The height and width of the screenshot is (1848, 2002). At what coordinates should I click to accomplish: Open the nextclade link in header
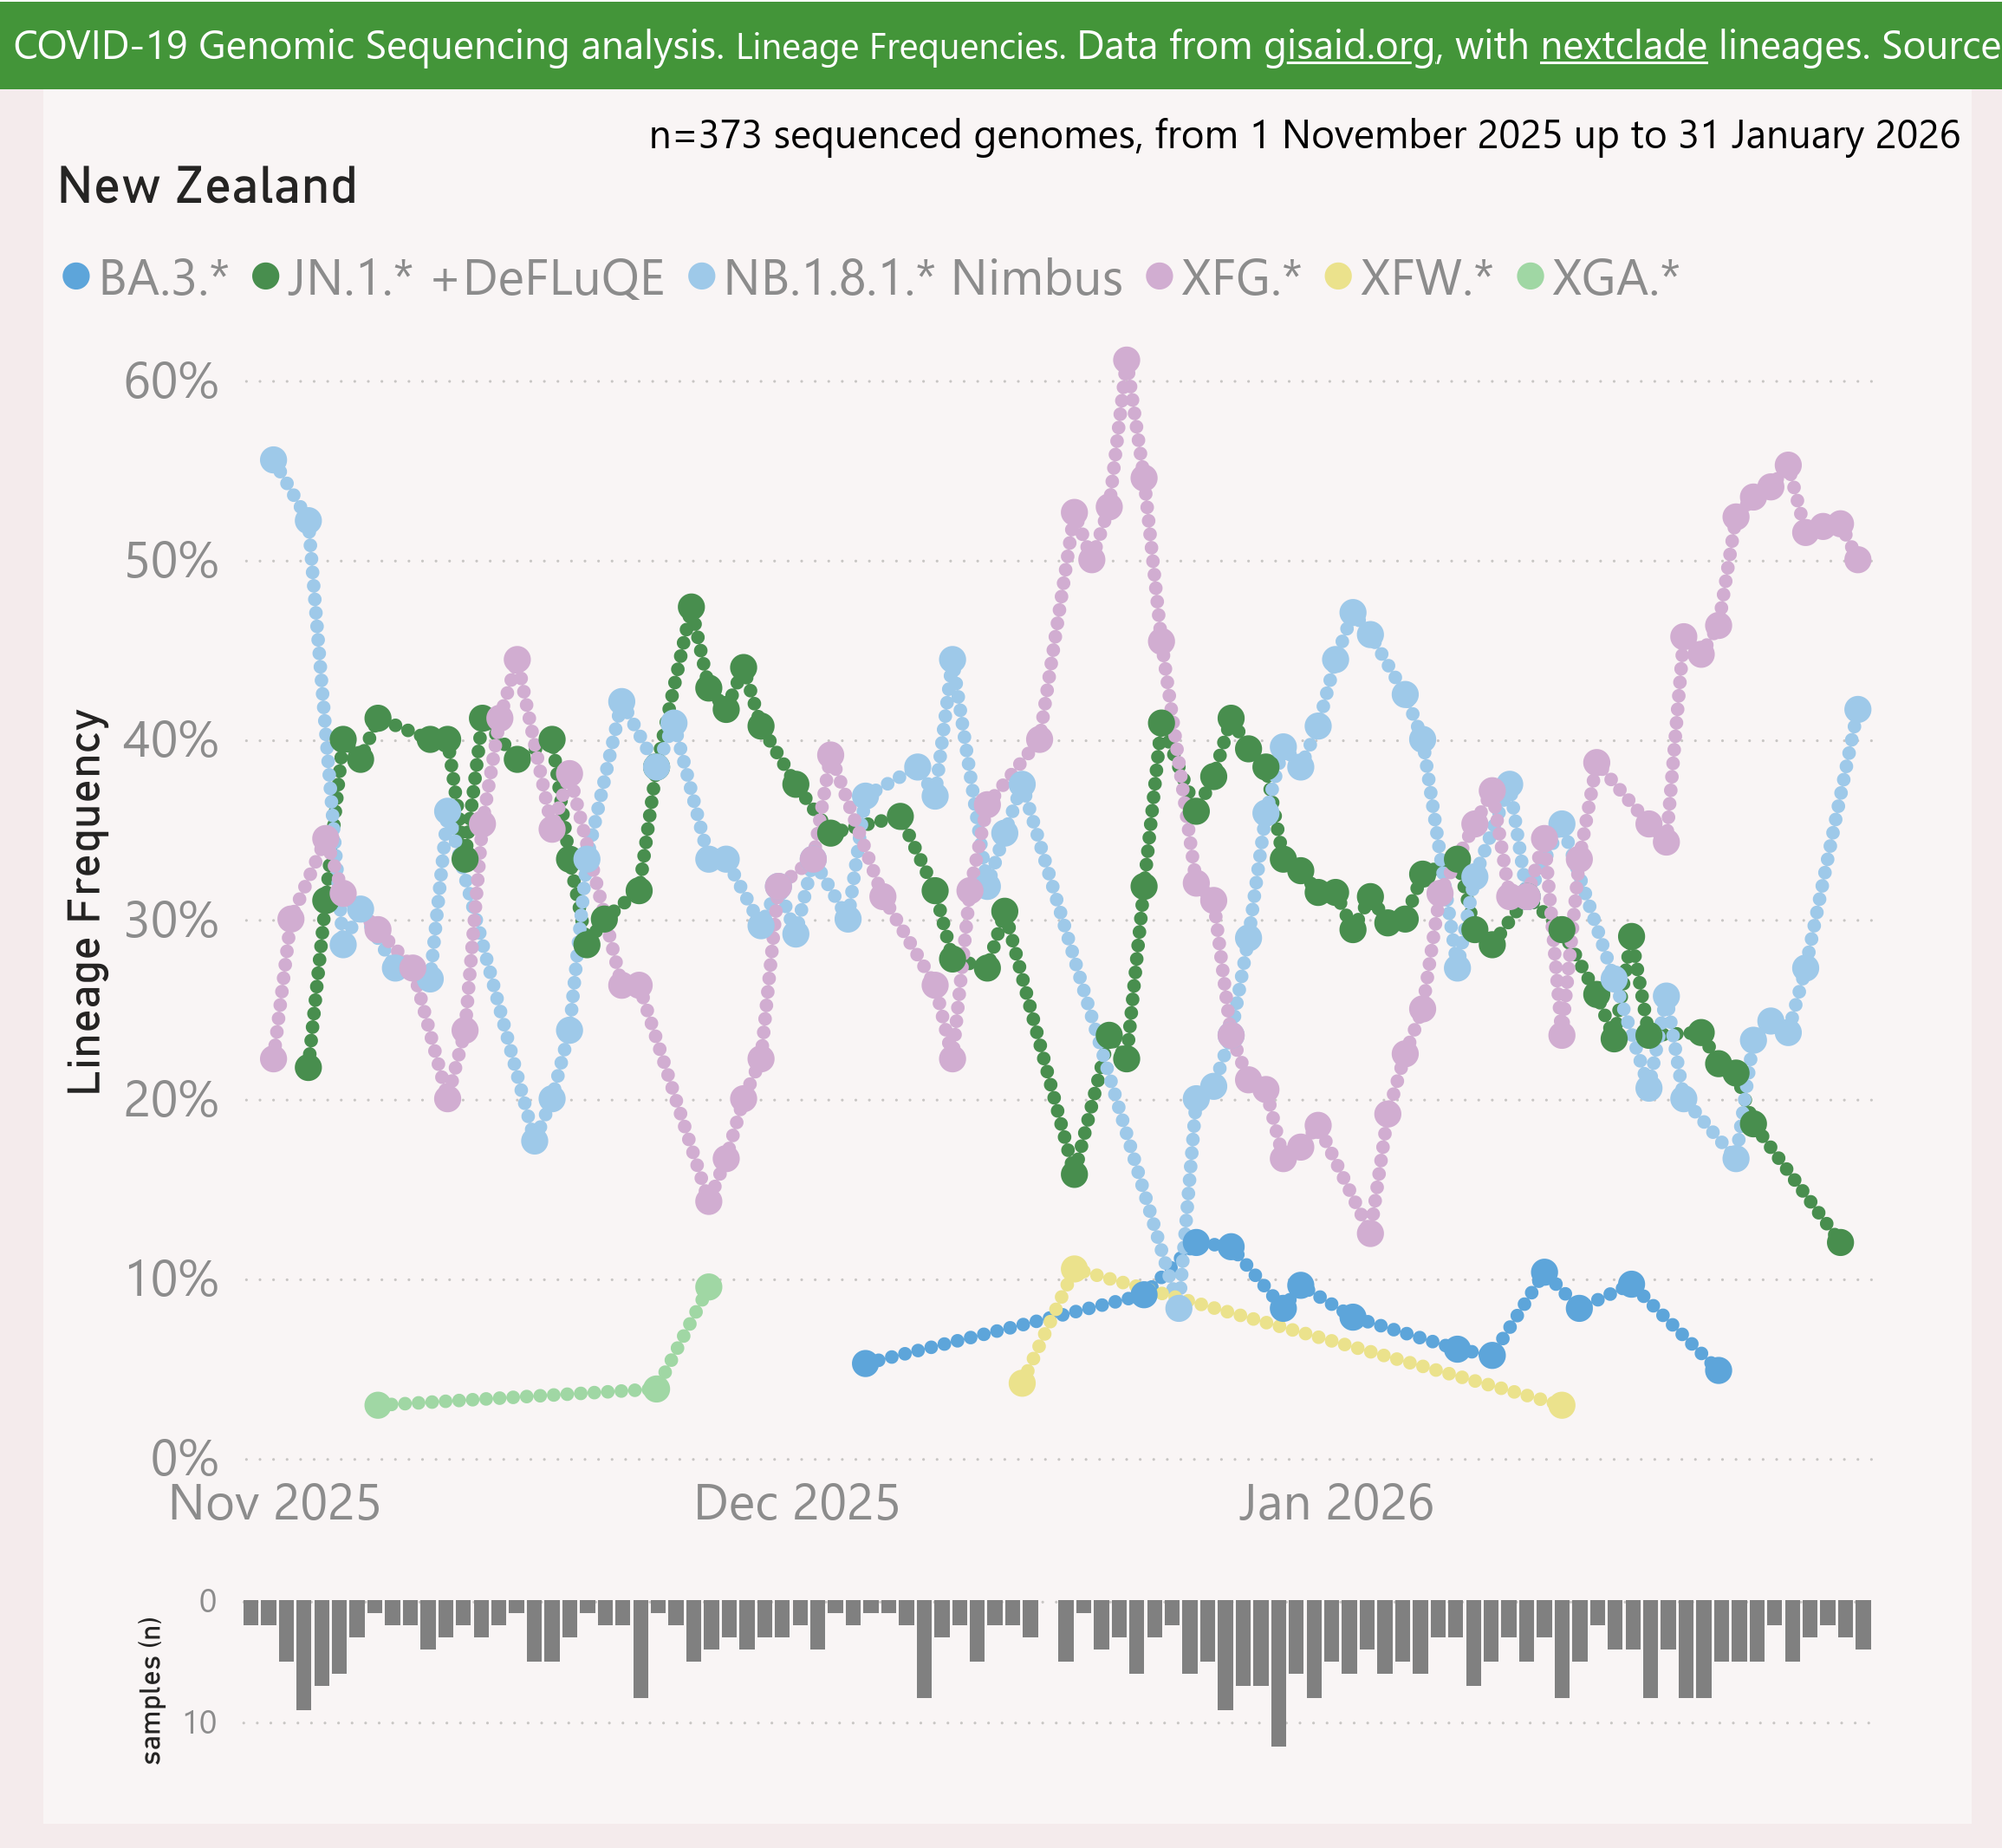tap(1623, 46)
